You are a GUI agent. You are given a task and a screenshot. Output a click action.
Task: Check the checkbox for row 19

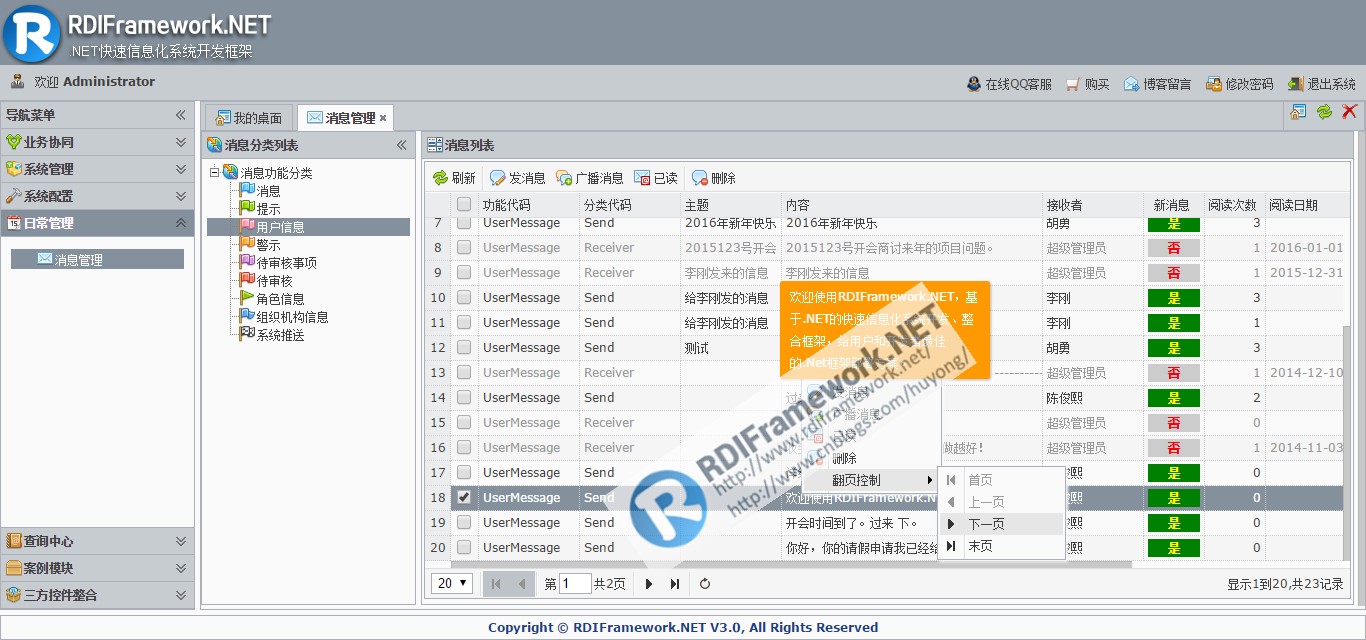click(x=464, y=522)
